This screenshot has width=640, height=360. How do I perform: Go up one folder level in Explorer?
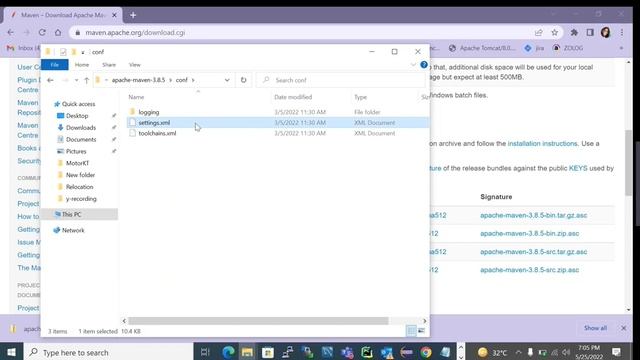pos(86,80)
